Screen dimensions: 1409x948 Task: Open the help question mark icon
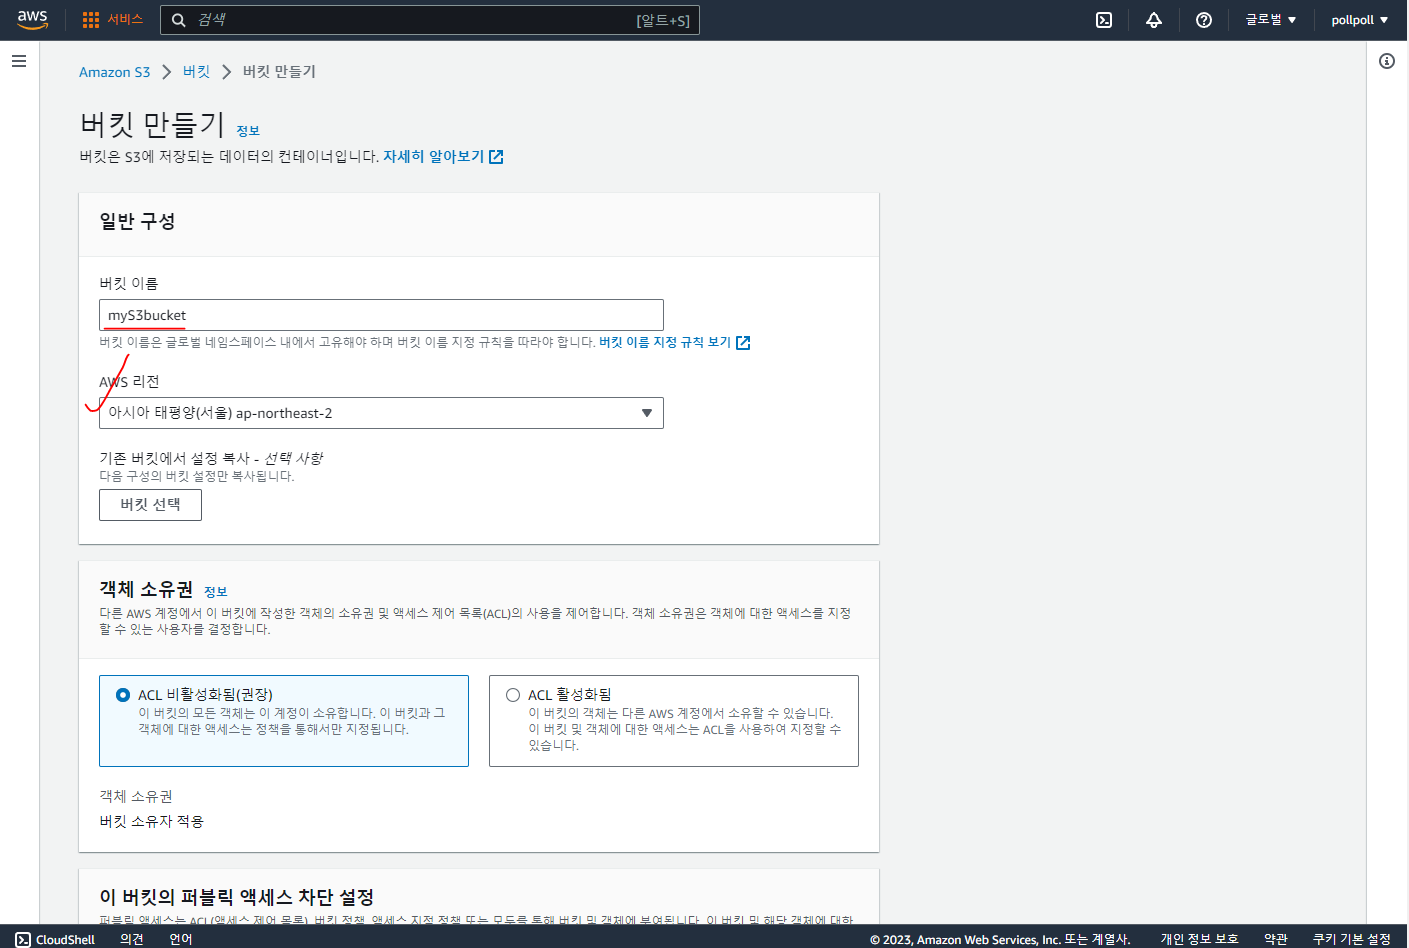click(x=1204, y=20)
